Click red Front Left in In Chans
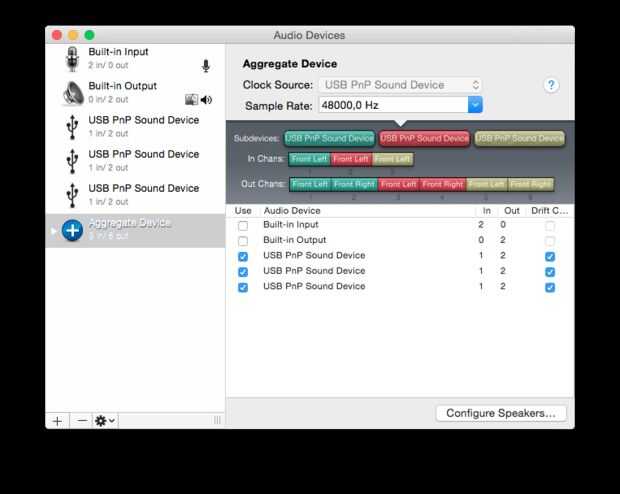The height and width of the screenshot is (494, 620). point(351,159)
